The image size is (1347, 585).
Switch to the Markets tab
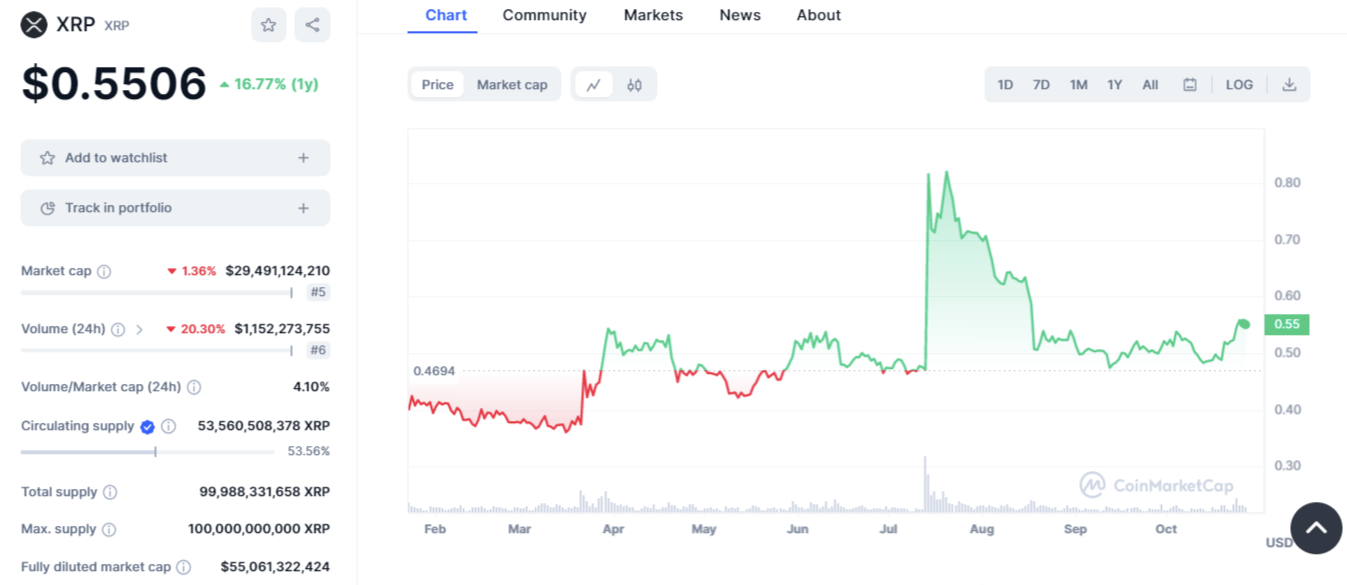653,15
